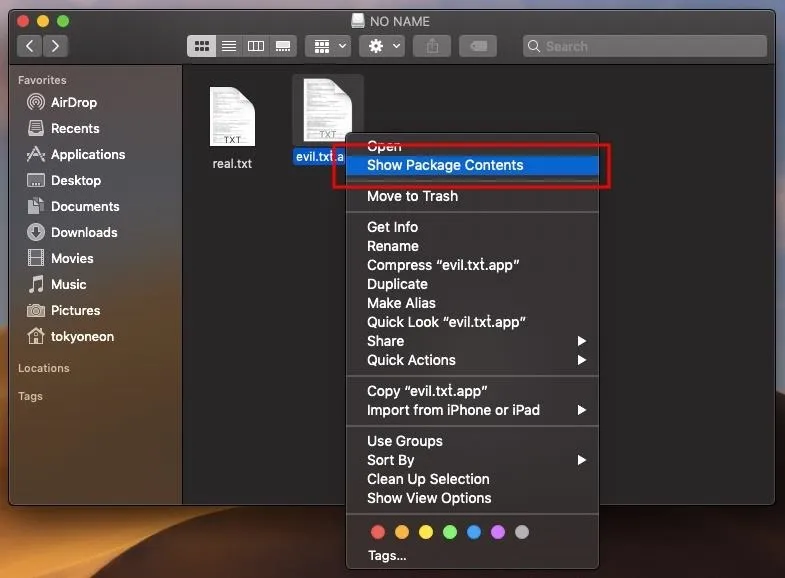Choose Use Groups
Image resolution: width=785 pixels, height=578 pixels.
coord(472,441)
